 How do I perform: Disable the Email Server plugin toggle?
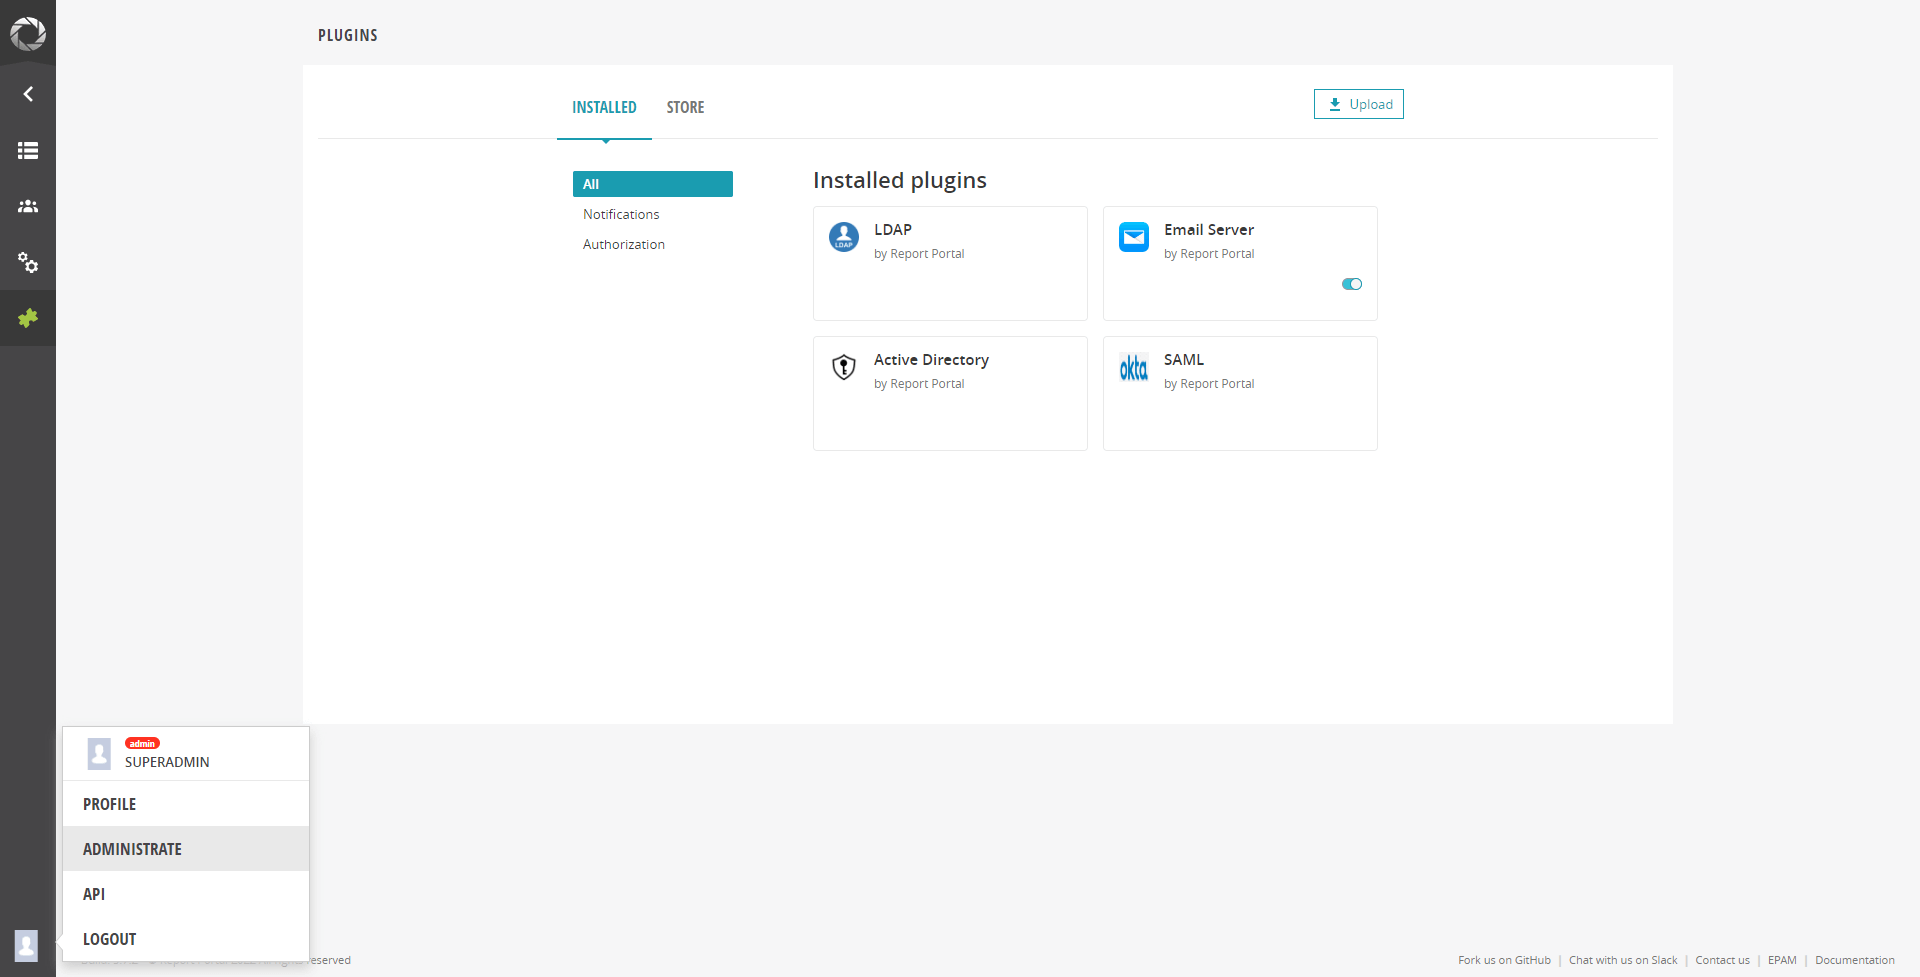[1351, 284]
